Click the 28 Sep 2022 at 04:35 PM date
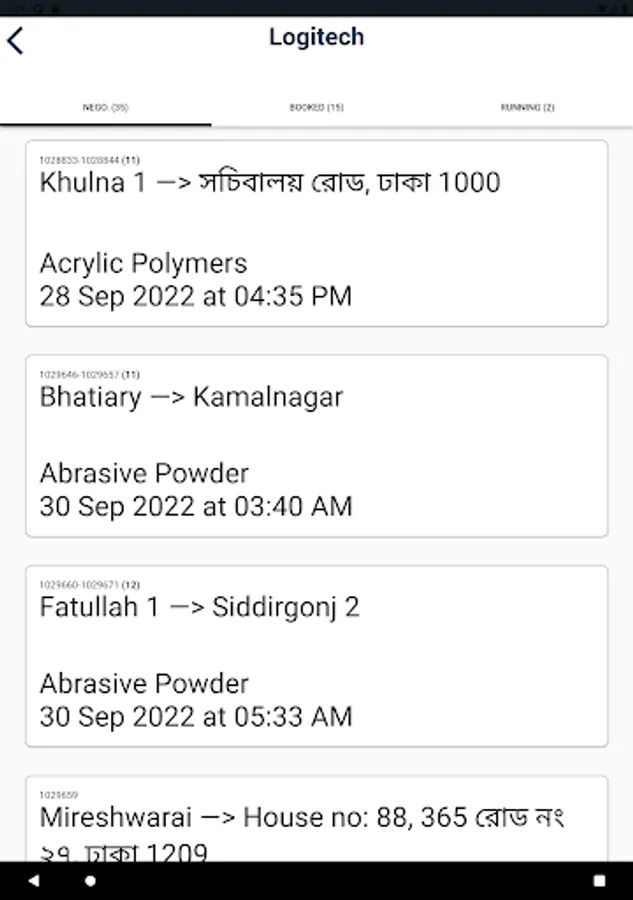This screenshot has height=900, width=633. point(196,296)
